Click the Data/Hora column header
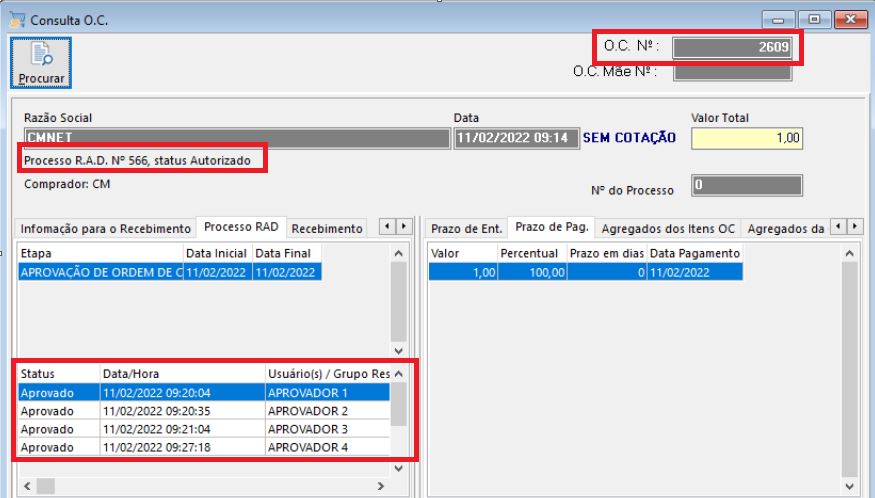This screenshot has width=875, height=498. [x=182, y=374]
